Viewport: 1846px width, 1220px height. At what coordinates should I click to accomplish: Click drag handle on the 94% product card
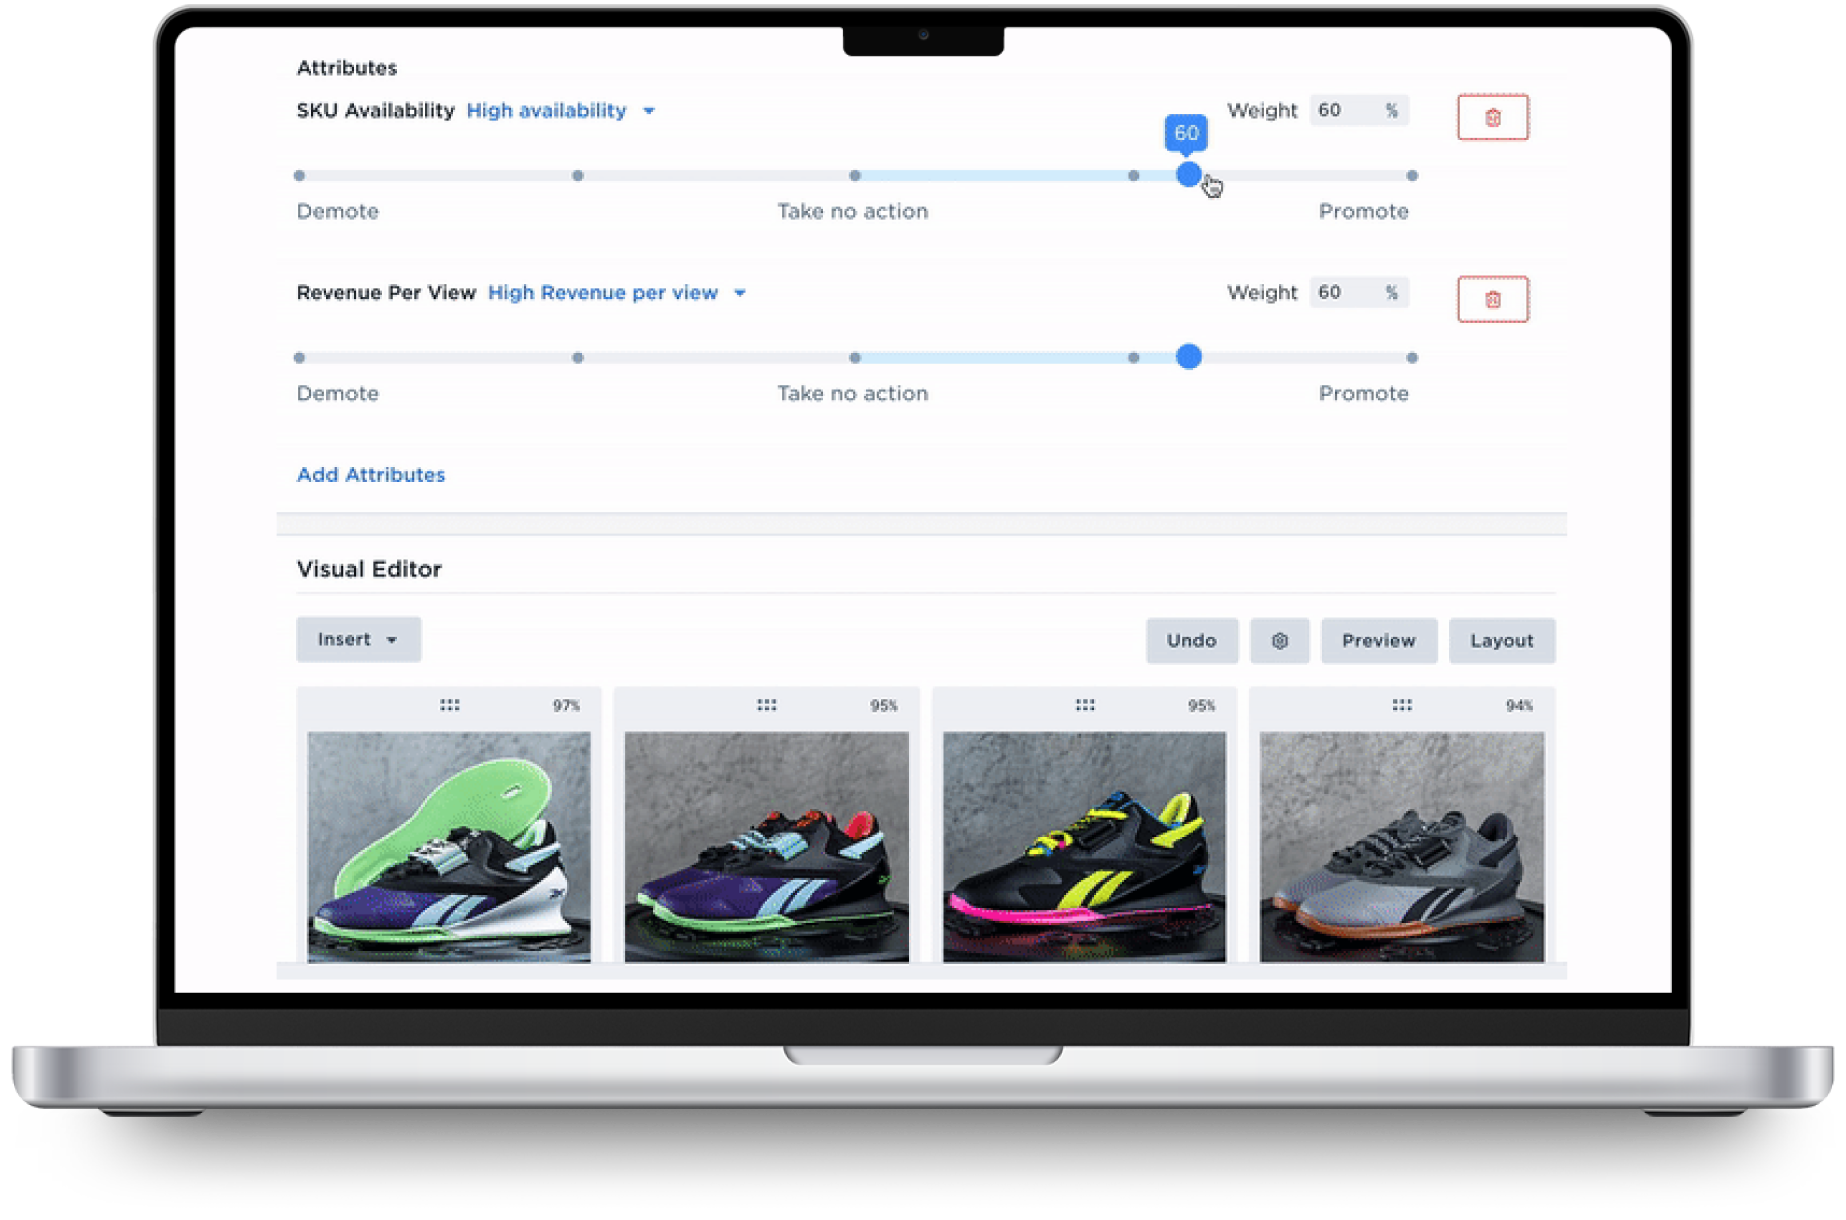point(1402,705)
